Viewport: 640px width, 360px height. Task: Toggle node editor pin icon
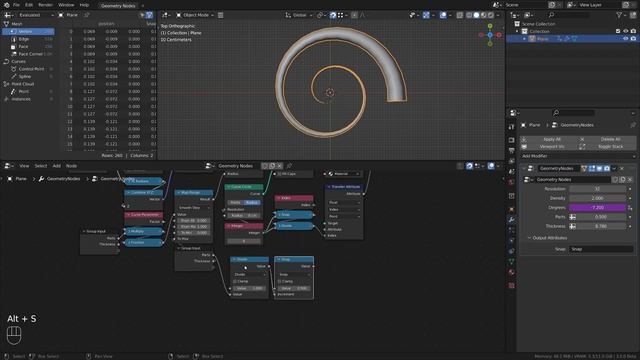pos(289,166)
